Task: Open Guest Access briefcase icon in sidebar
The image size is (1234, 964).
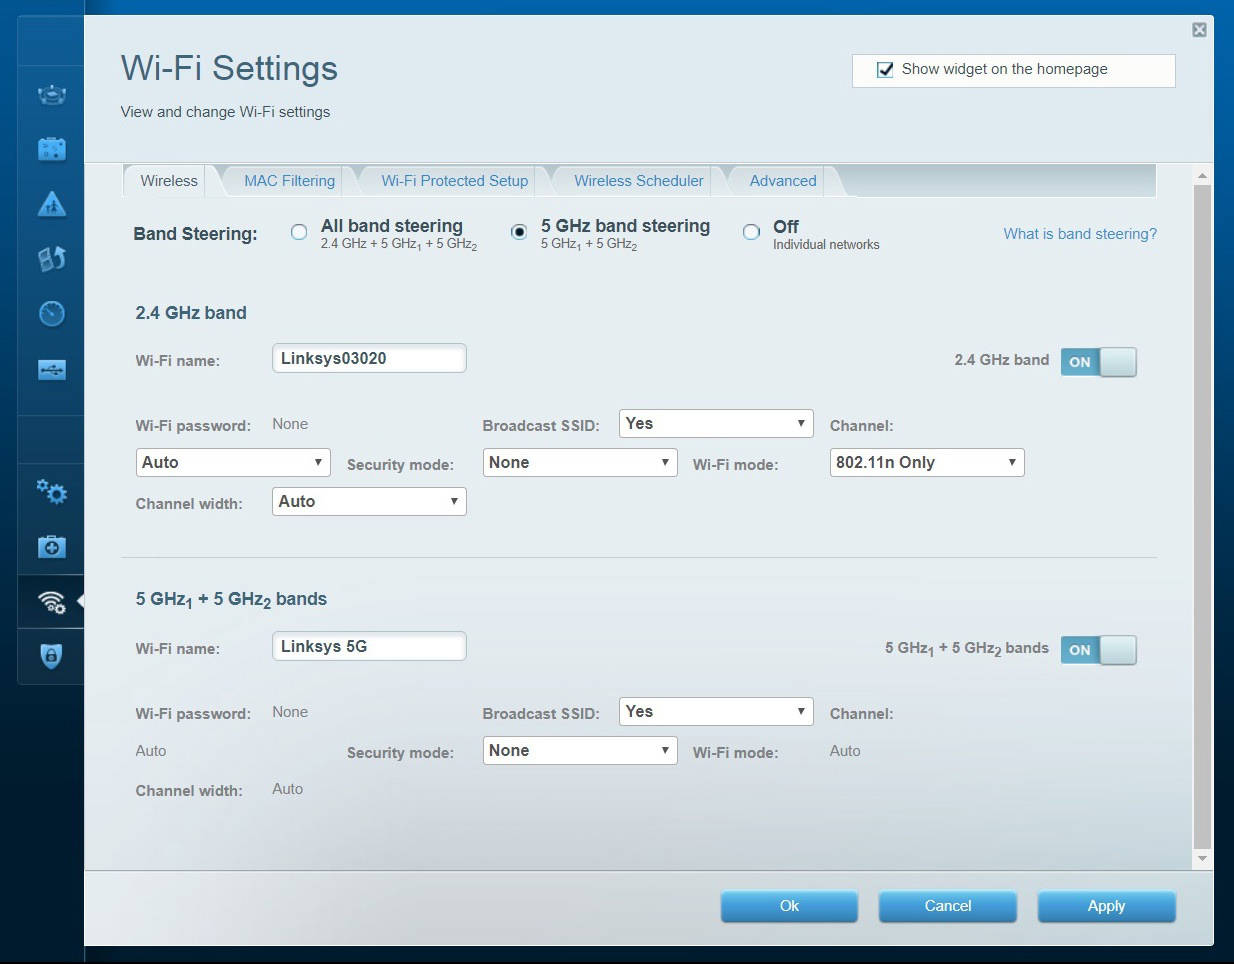Action: [51, 149]
